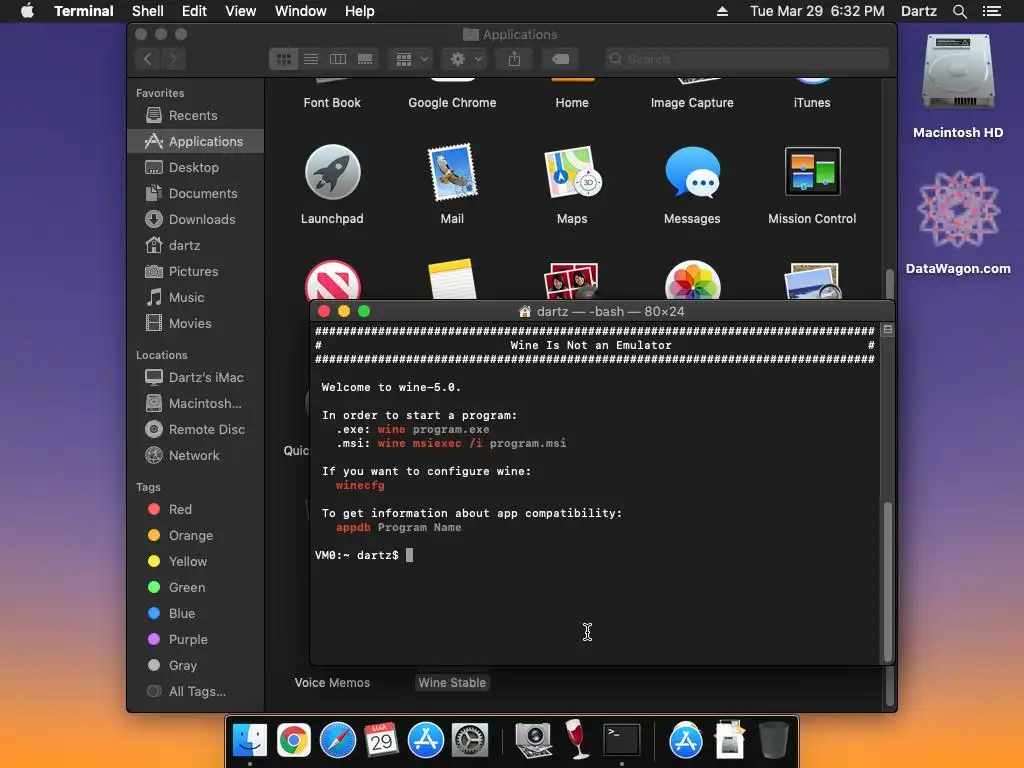This screenshot has height=768, width=1024.
Task: Choose the Orange tag
Action: 195,536
